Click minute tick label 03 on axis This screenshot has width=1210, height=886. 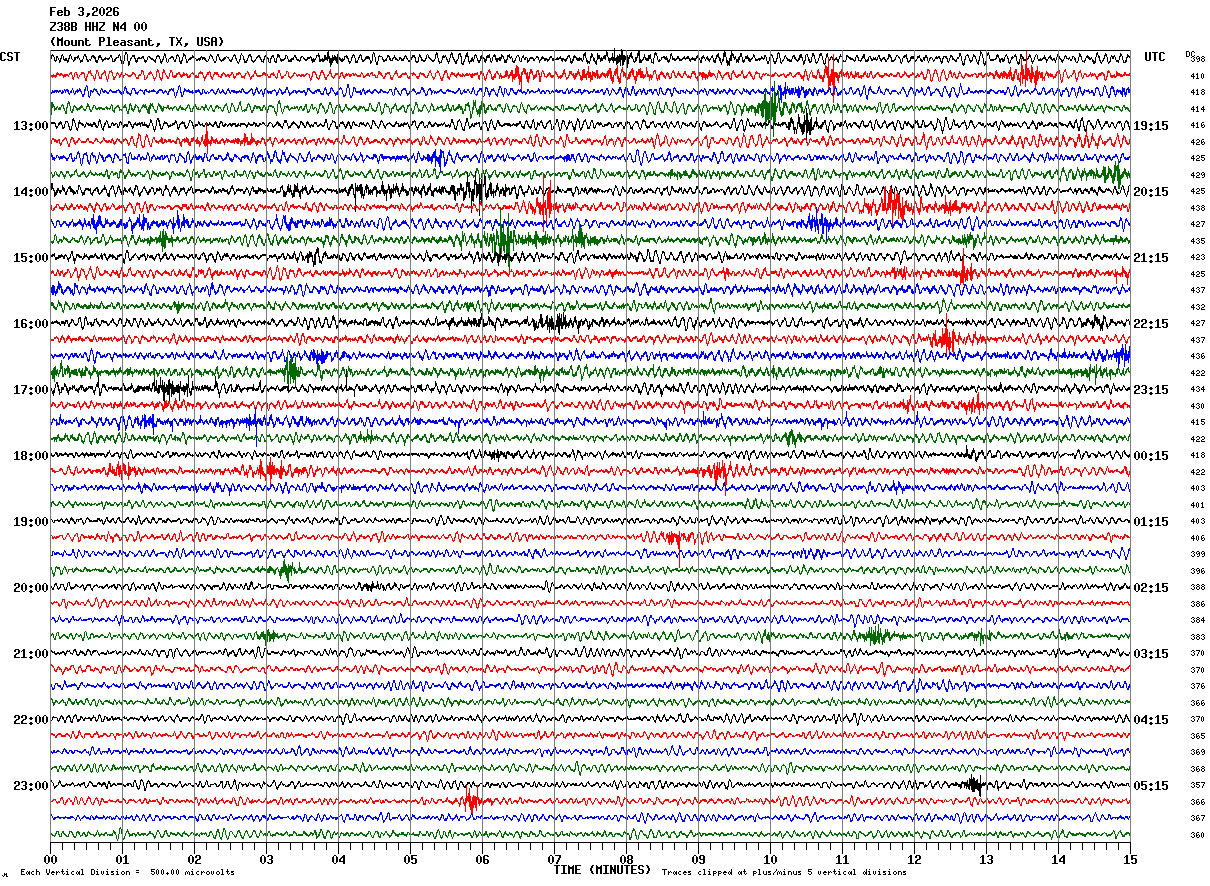(x=266, y=859)
